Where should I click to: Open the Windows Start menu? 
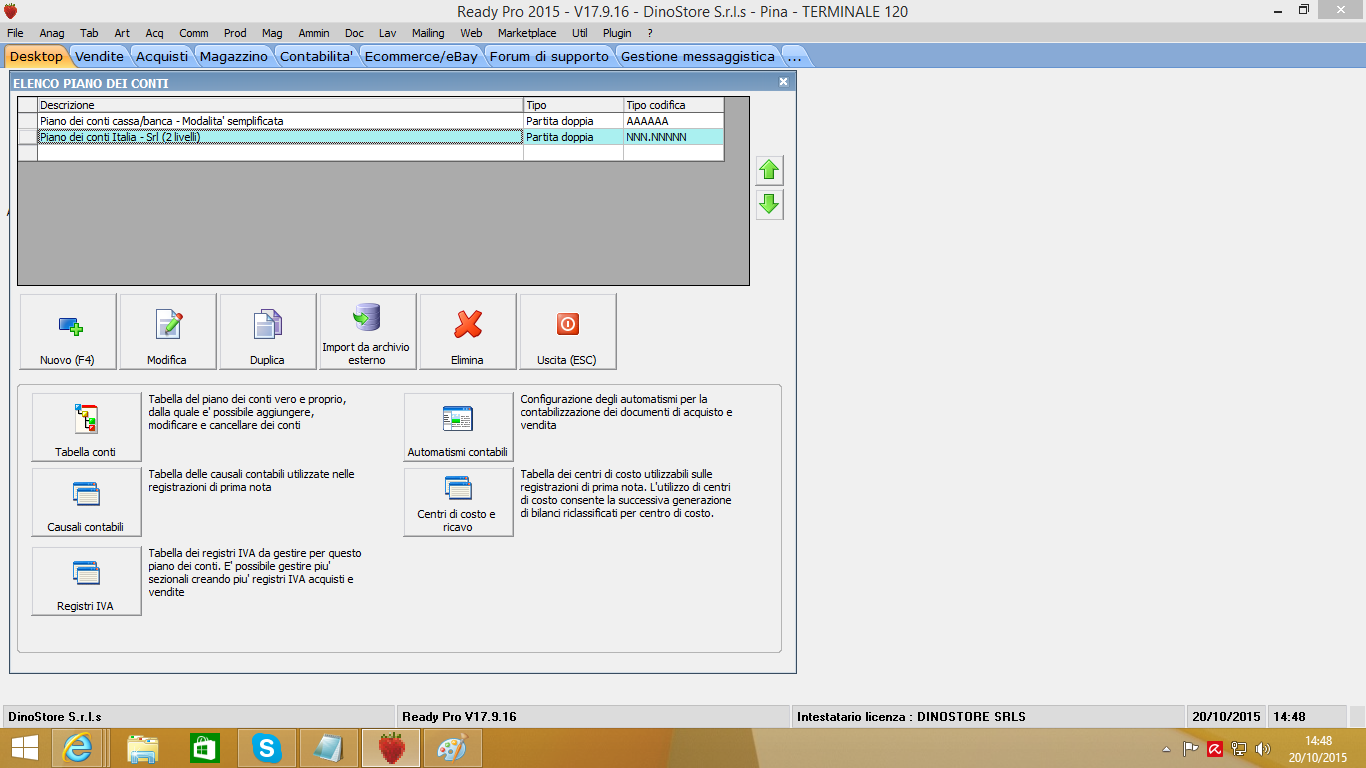click(24, 748)
